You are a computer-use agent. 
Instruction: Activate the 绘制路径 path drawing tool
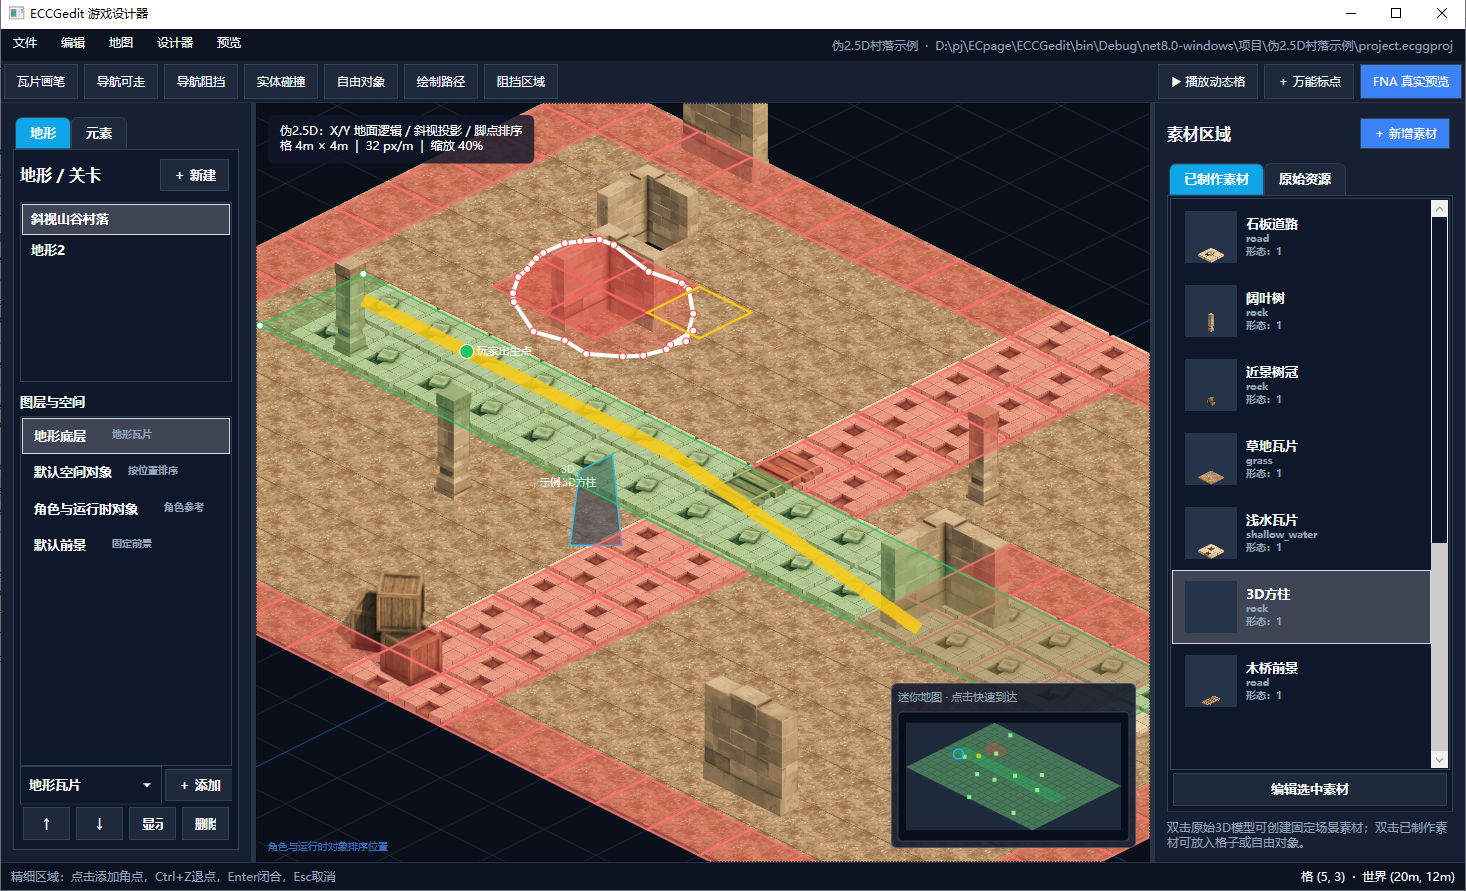pyautogui.click(x=441, y=82)
